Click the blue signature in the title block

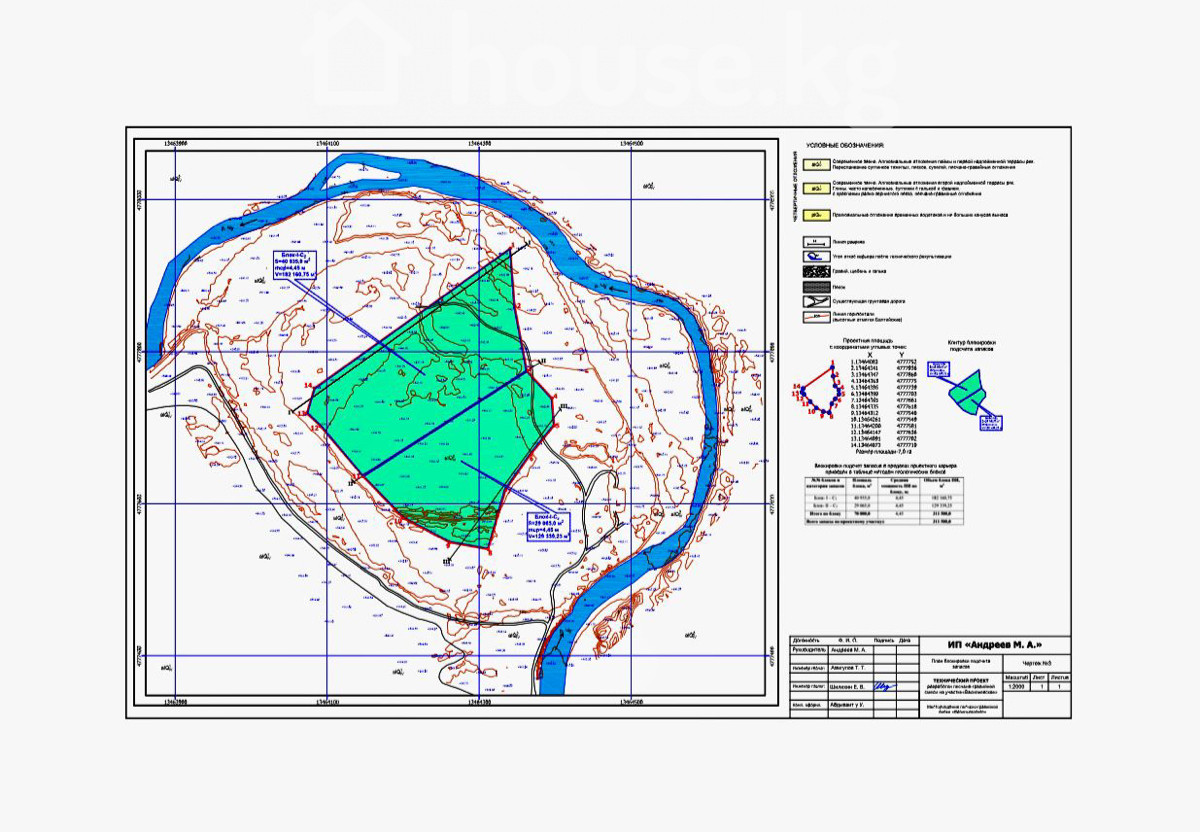(882, 687)
